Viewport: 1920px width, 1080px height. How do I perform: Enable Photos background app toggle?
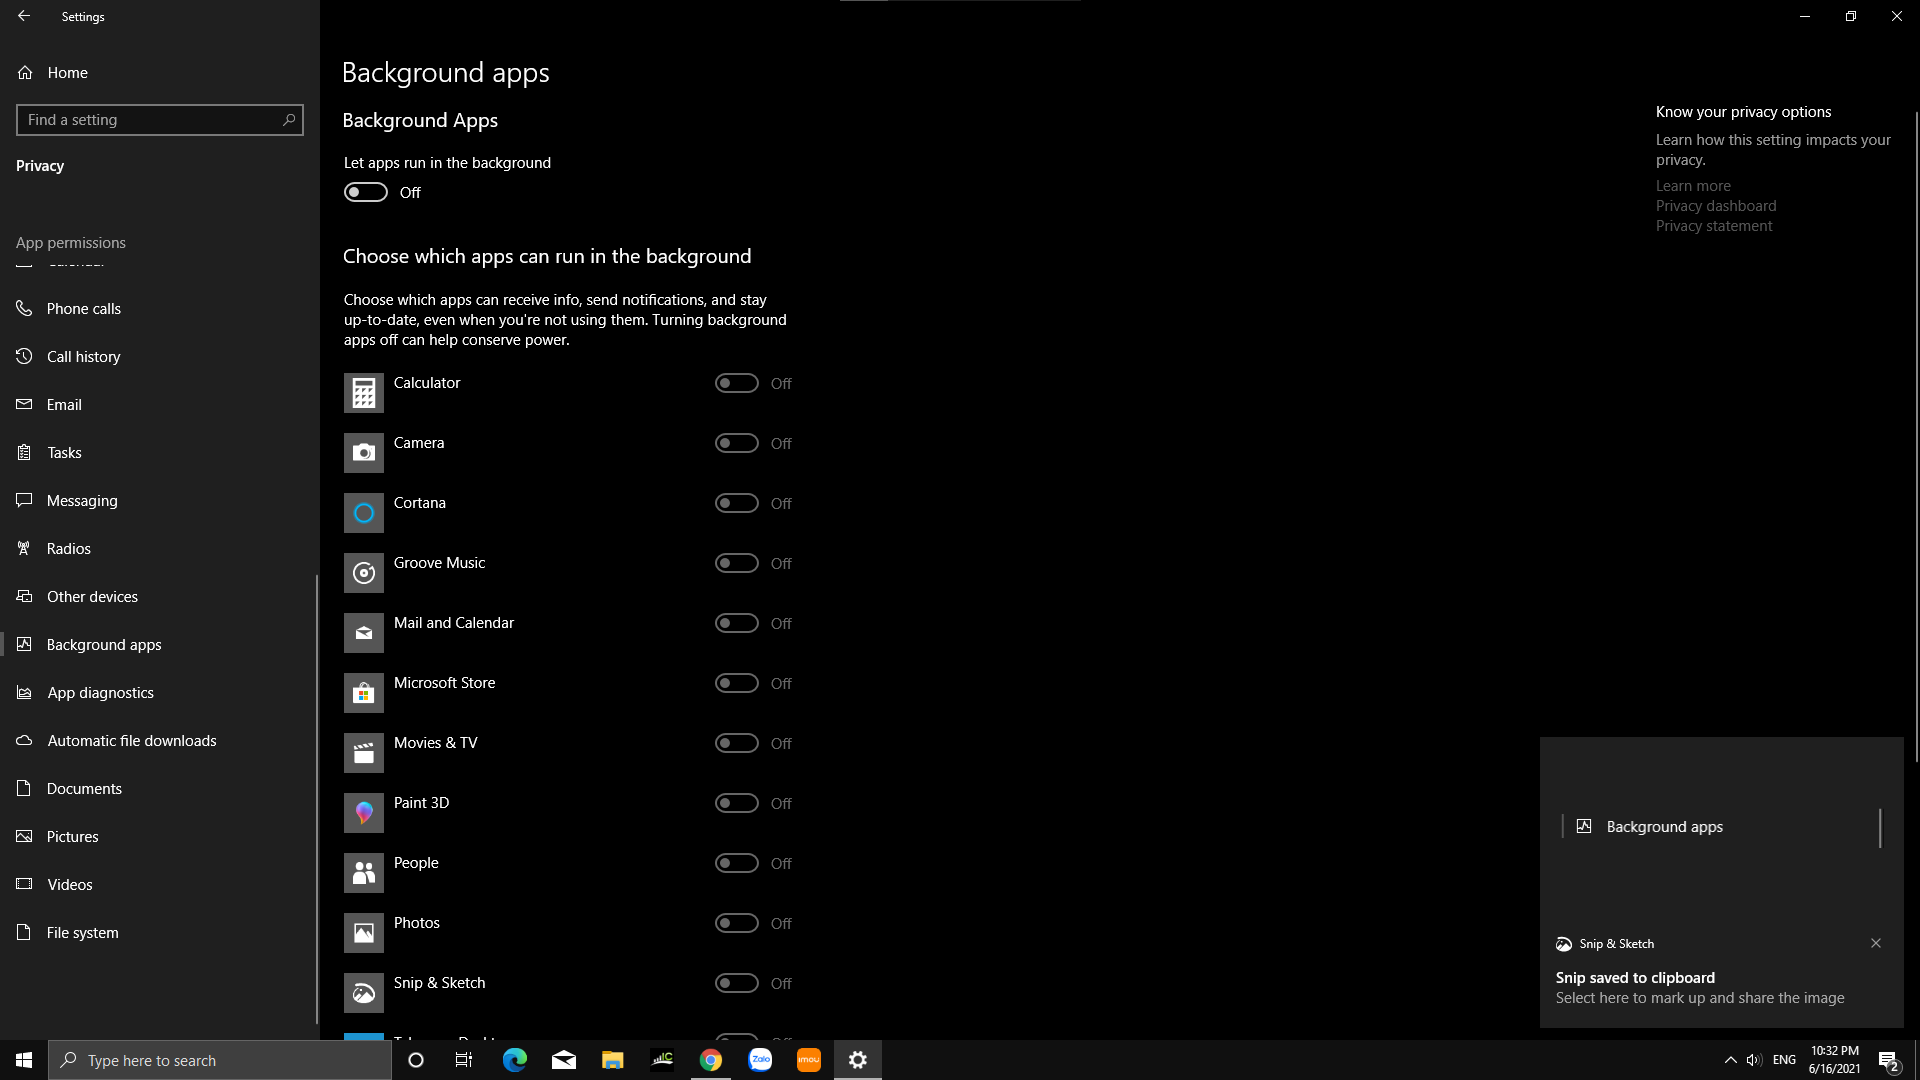pyautogui.click(x=737, y=923)
